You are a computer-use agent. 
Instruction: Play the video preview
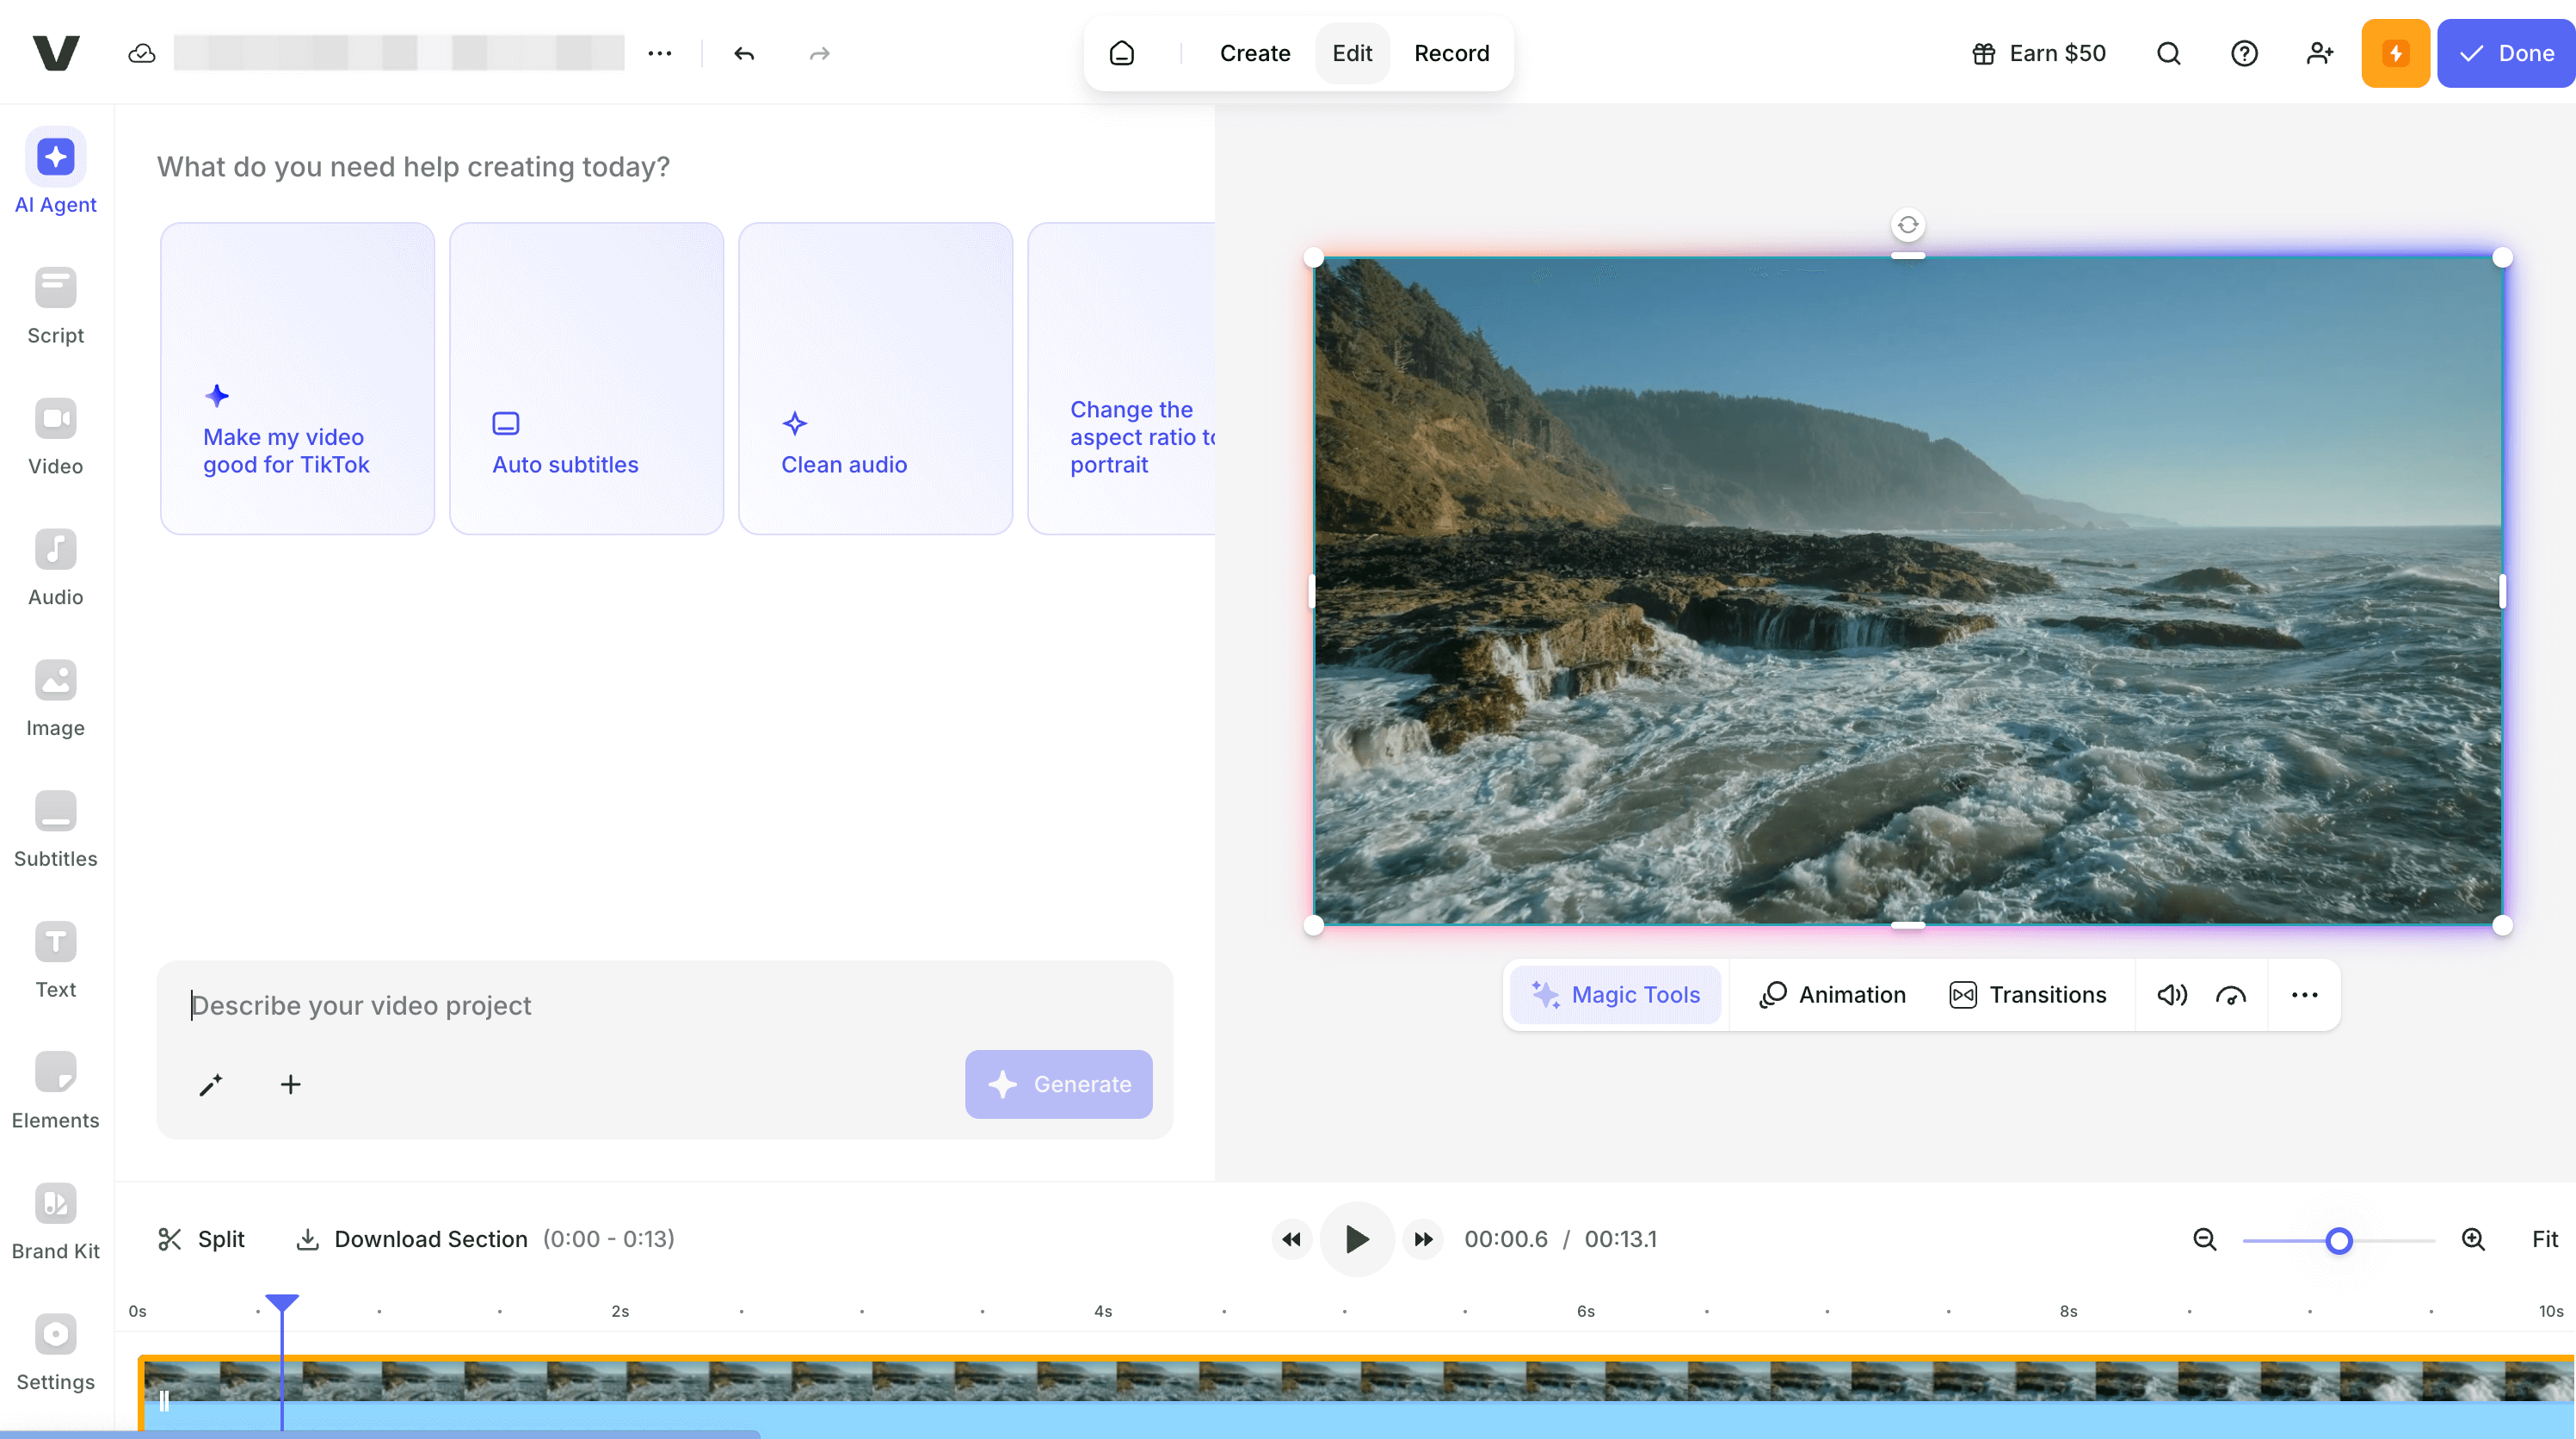point(1357,1239)
